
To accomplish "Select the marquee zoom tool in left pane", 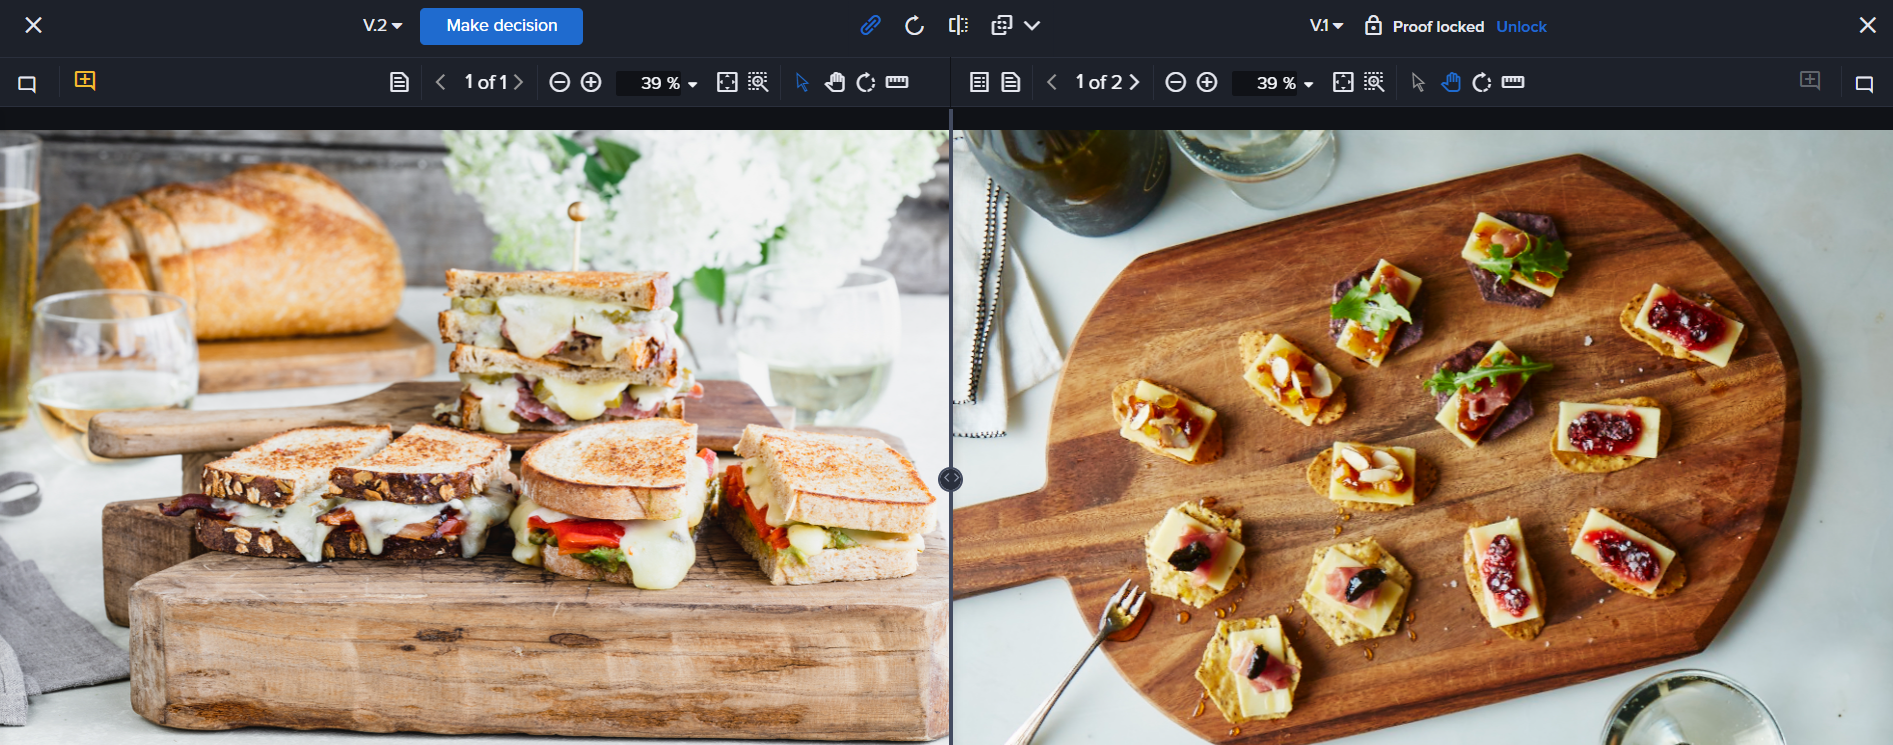I will 758,82.
